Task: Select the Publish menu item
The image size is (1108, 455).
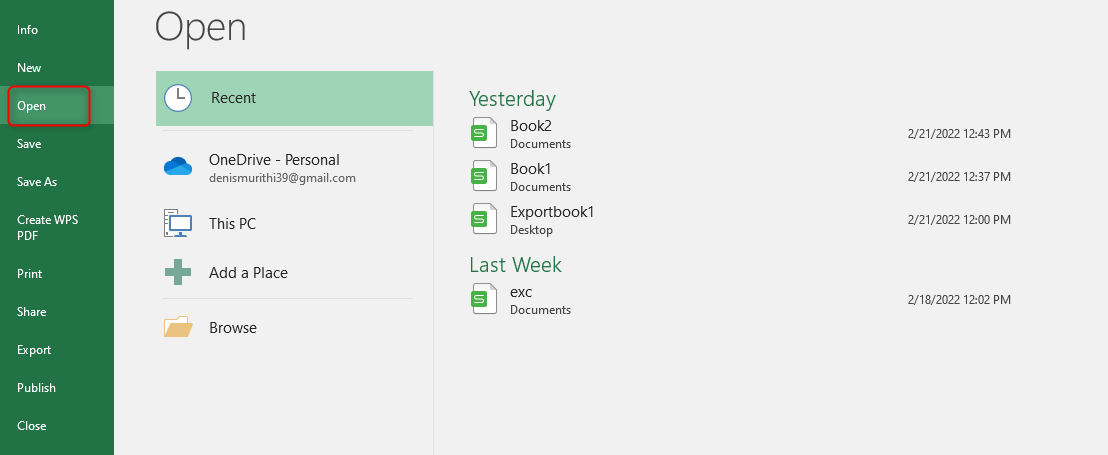Action: click(x=36, y=388)
